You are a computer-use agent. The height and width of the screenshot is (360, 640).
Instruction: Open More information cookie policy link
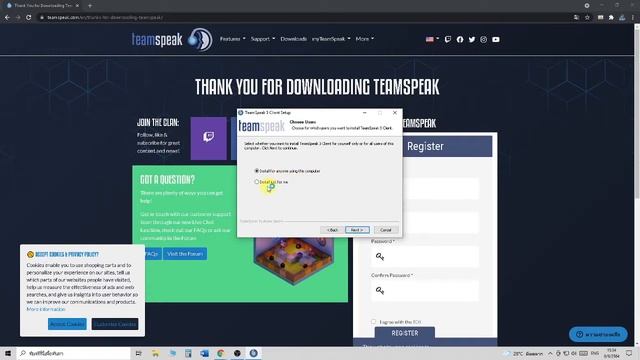46,309
